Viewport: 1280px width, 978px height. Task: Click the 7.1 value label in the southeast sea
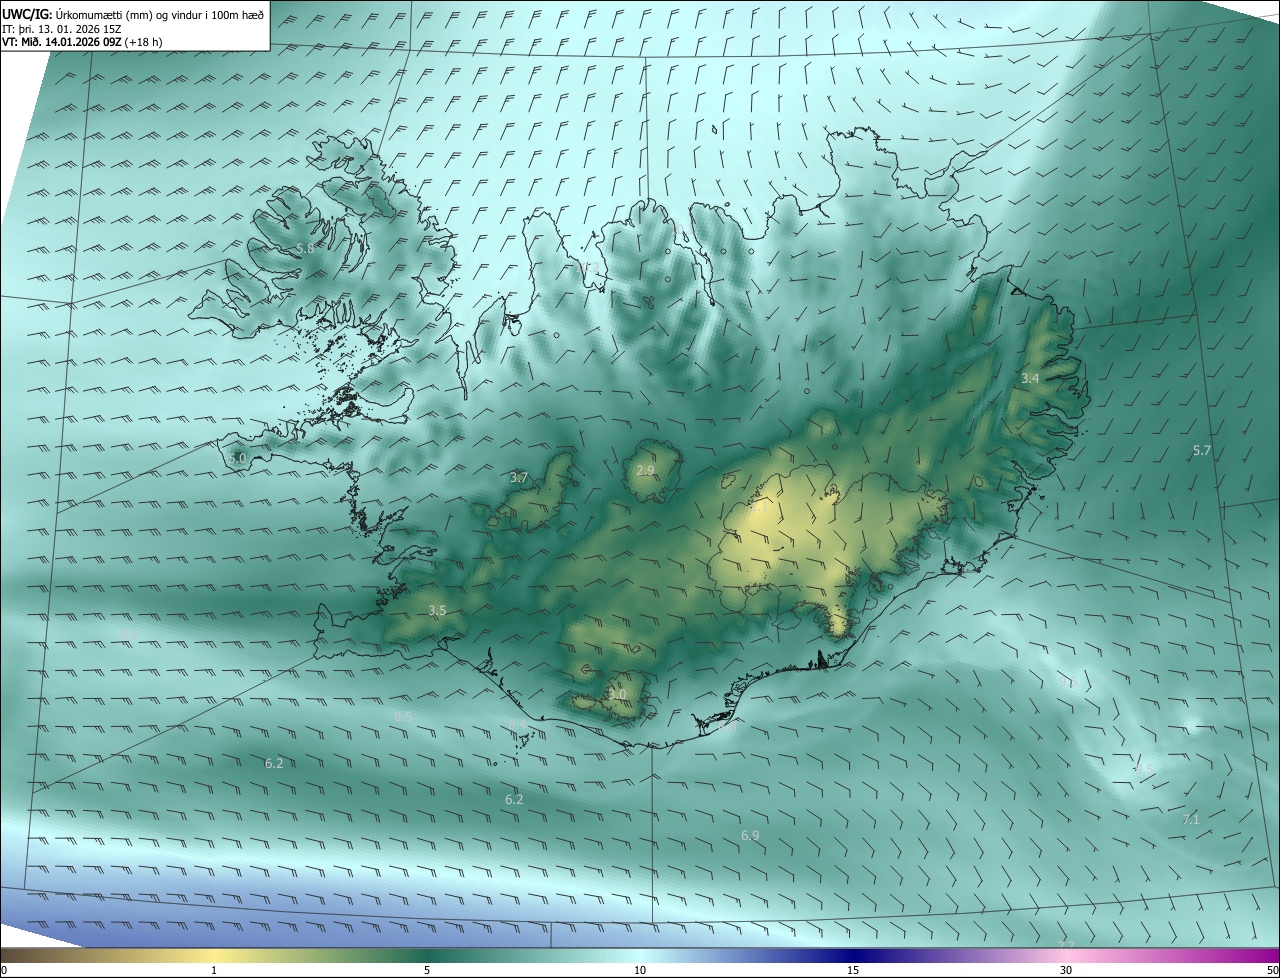[x=1191, y=819]
